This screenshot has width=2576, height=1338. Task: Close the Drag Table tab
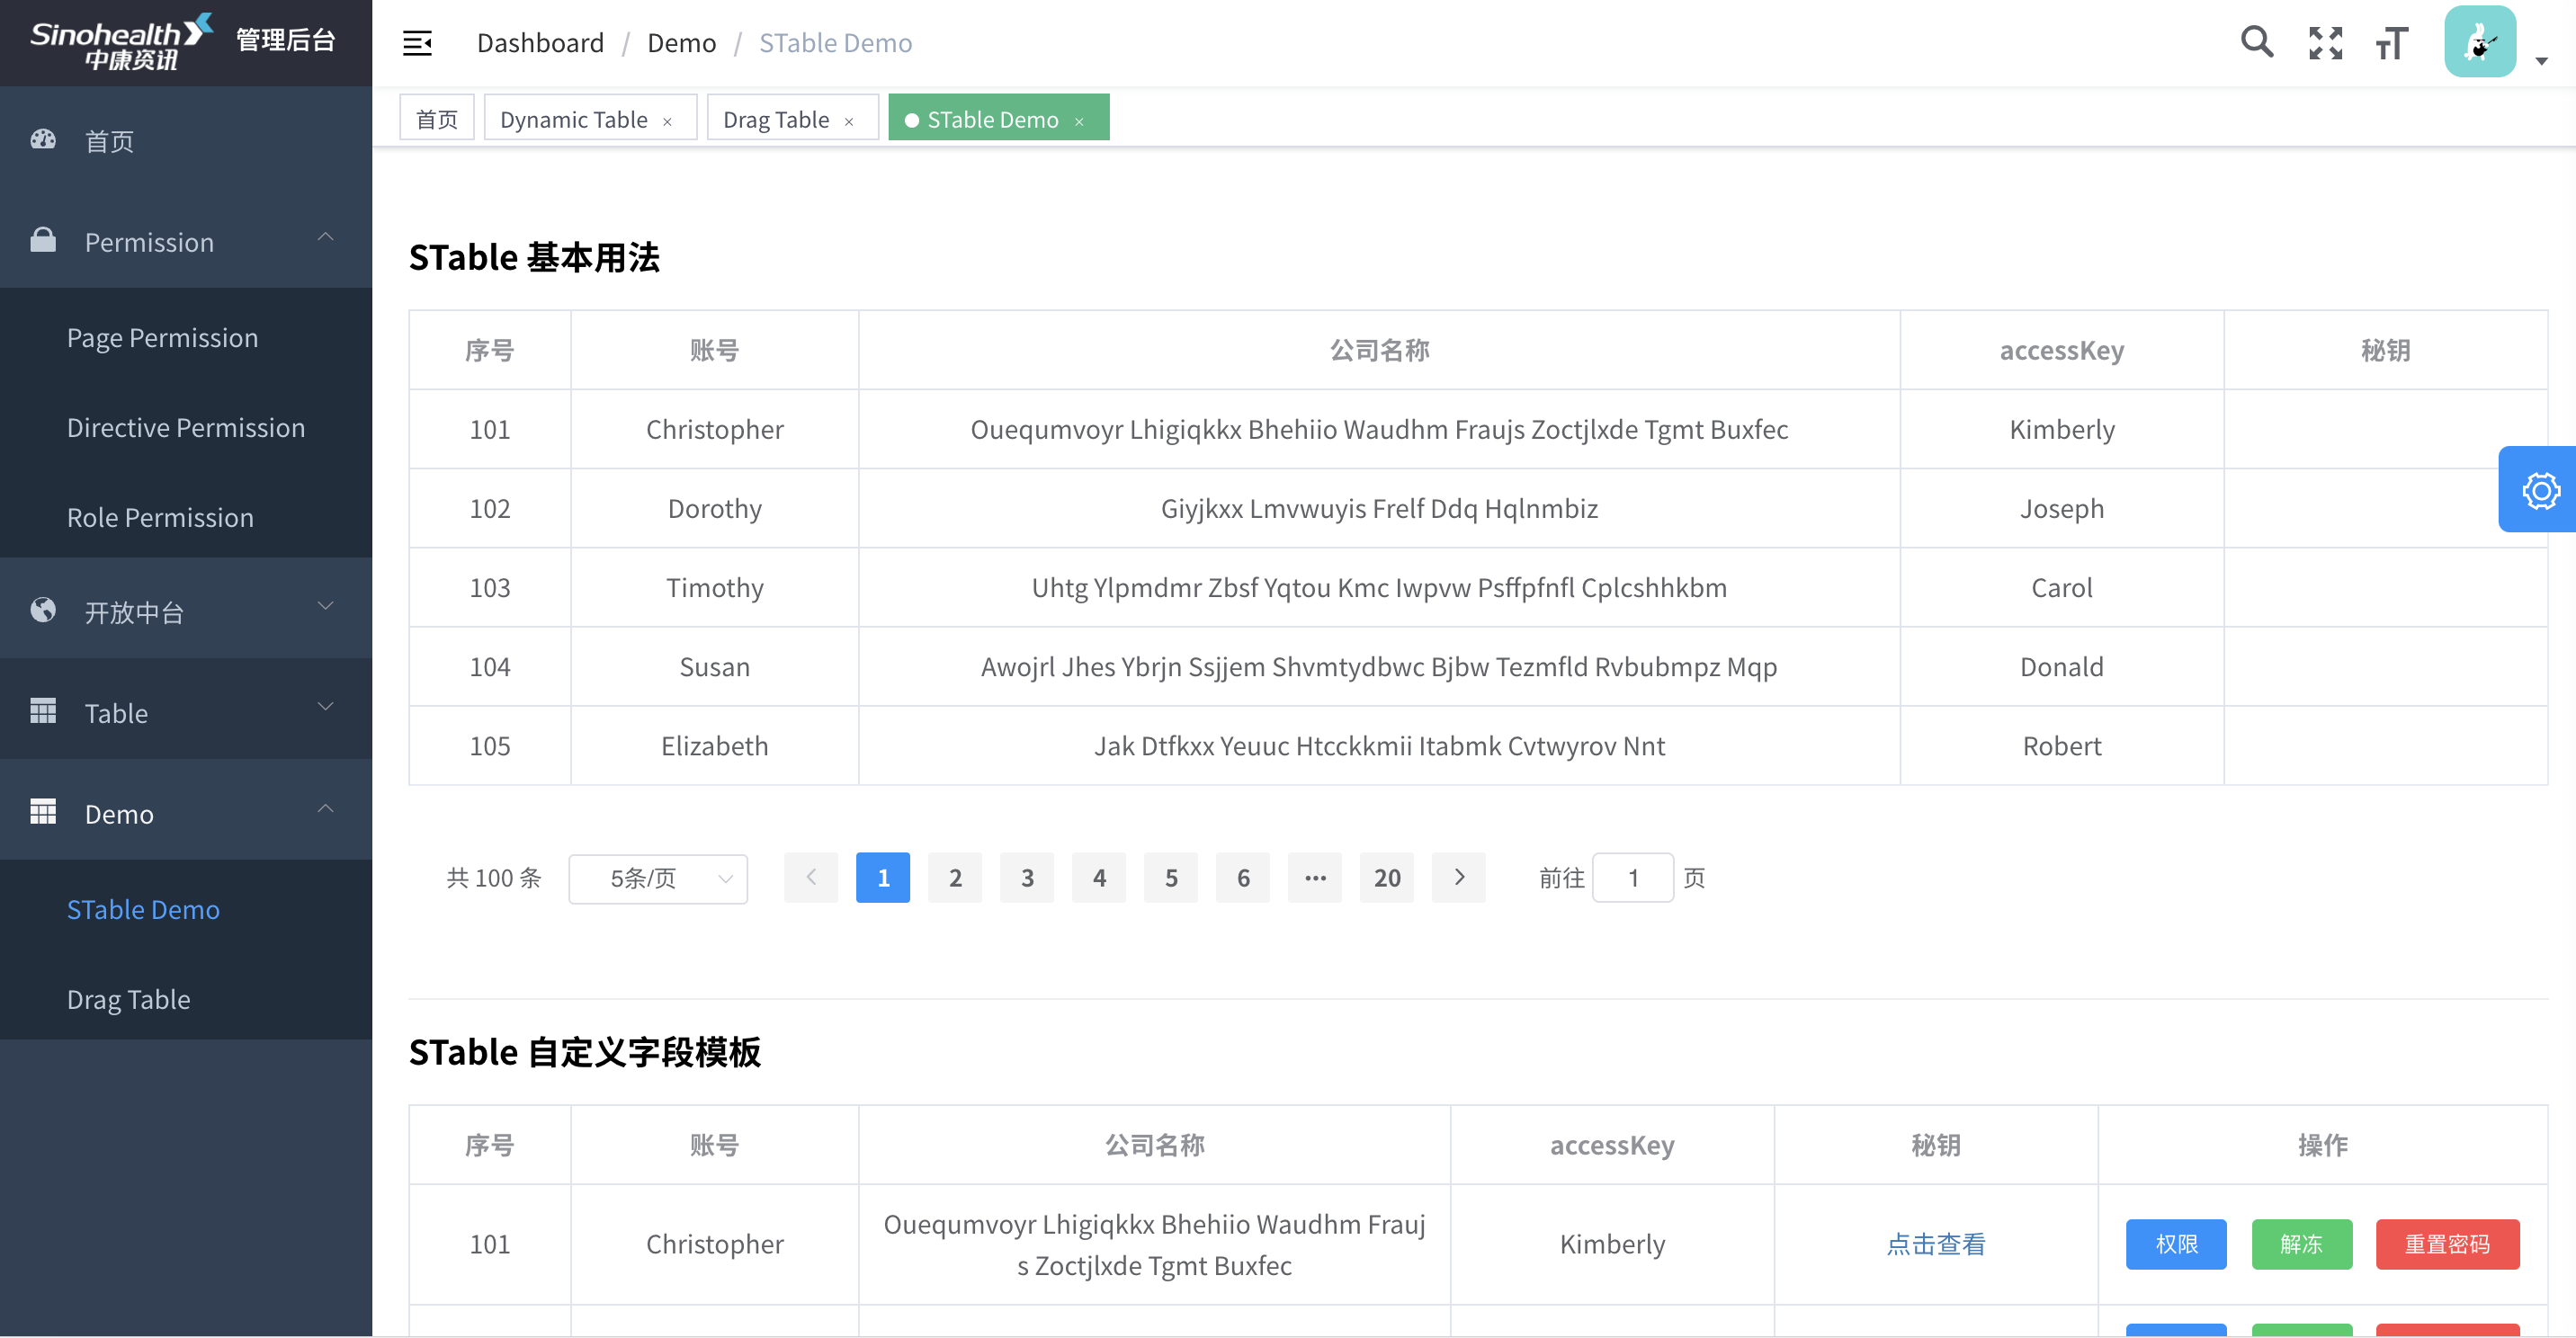[849, 122]
